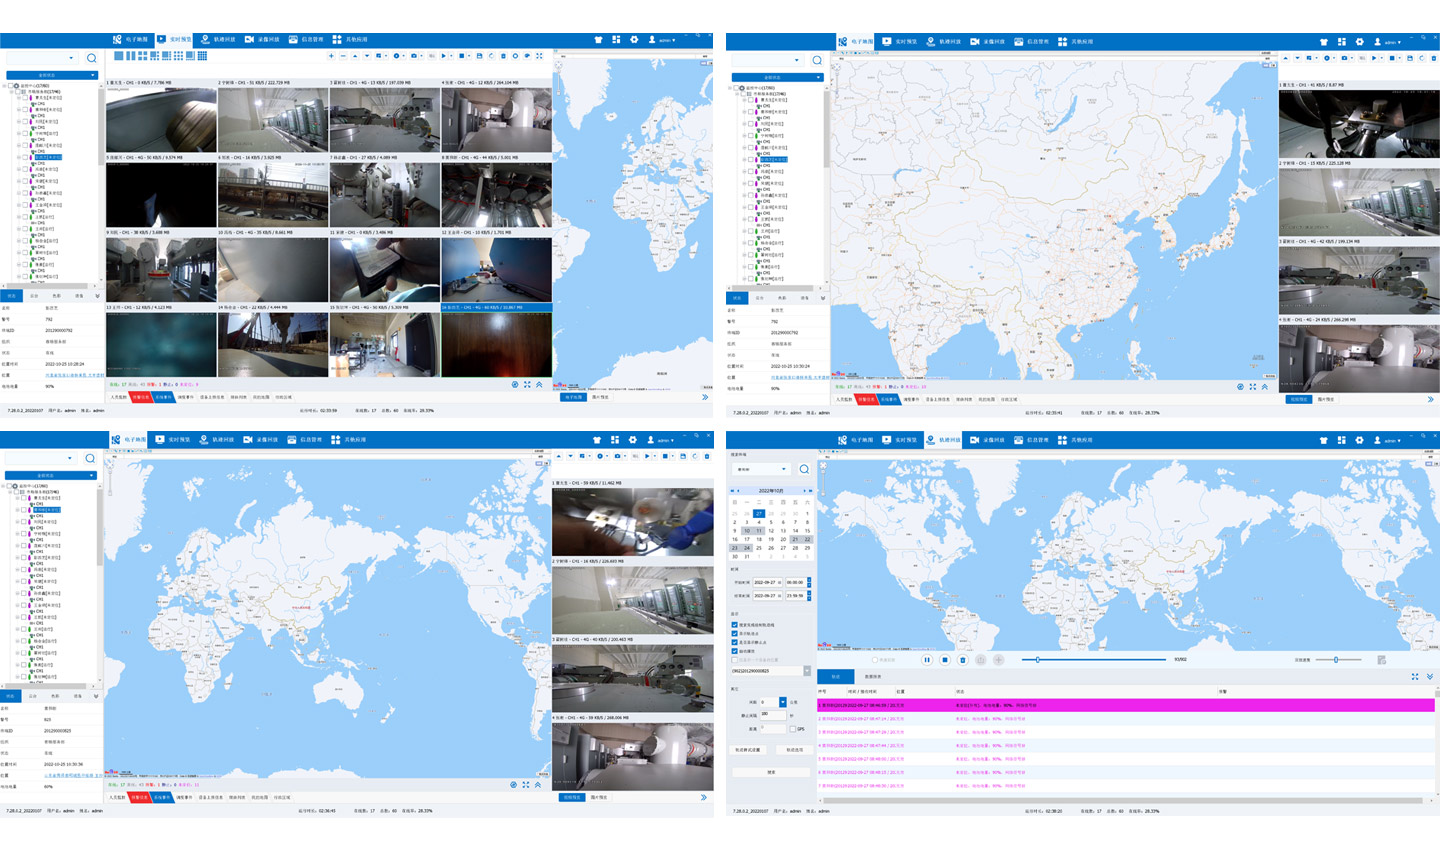Click the trash icon beside the stop button
This screenshot has width=1440, height=854.
[963, 660]
